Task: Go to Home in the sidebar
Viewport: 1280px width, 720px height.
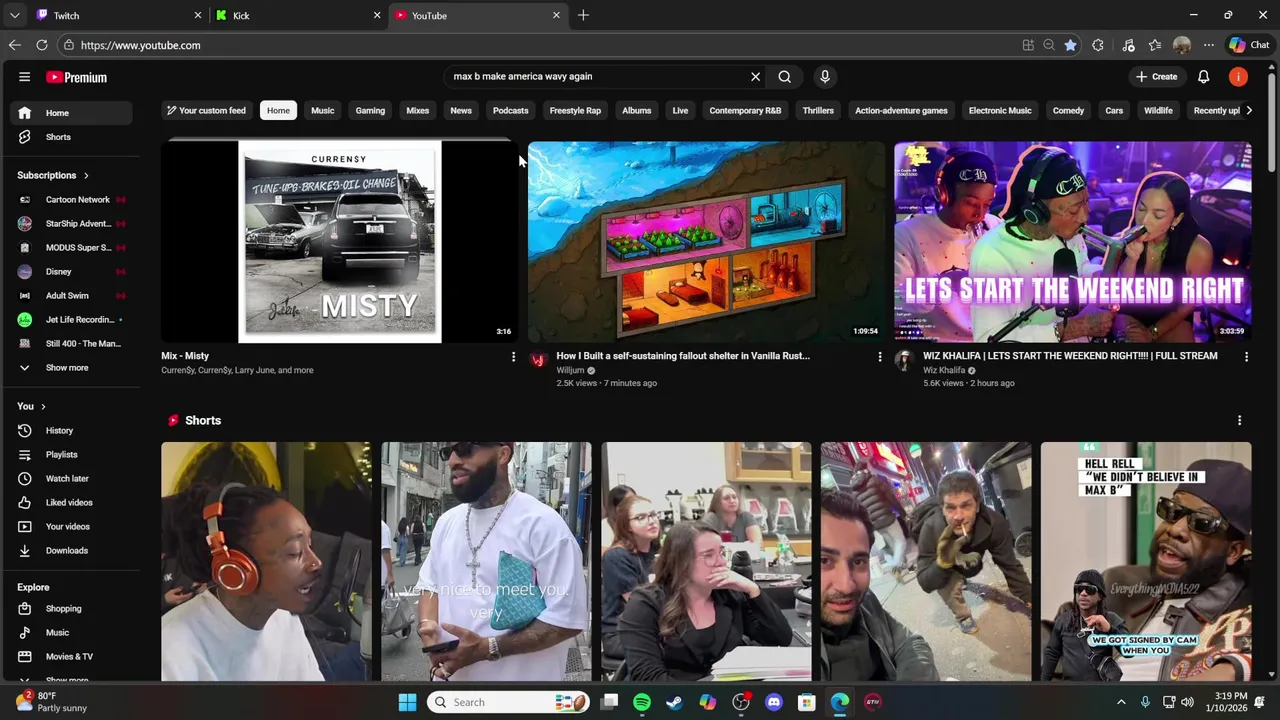Action: pyautogui.click(x=70, y=113)
